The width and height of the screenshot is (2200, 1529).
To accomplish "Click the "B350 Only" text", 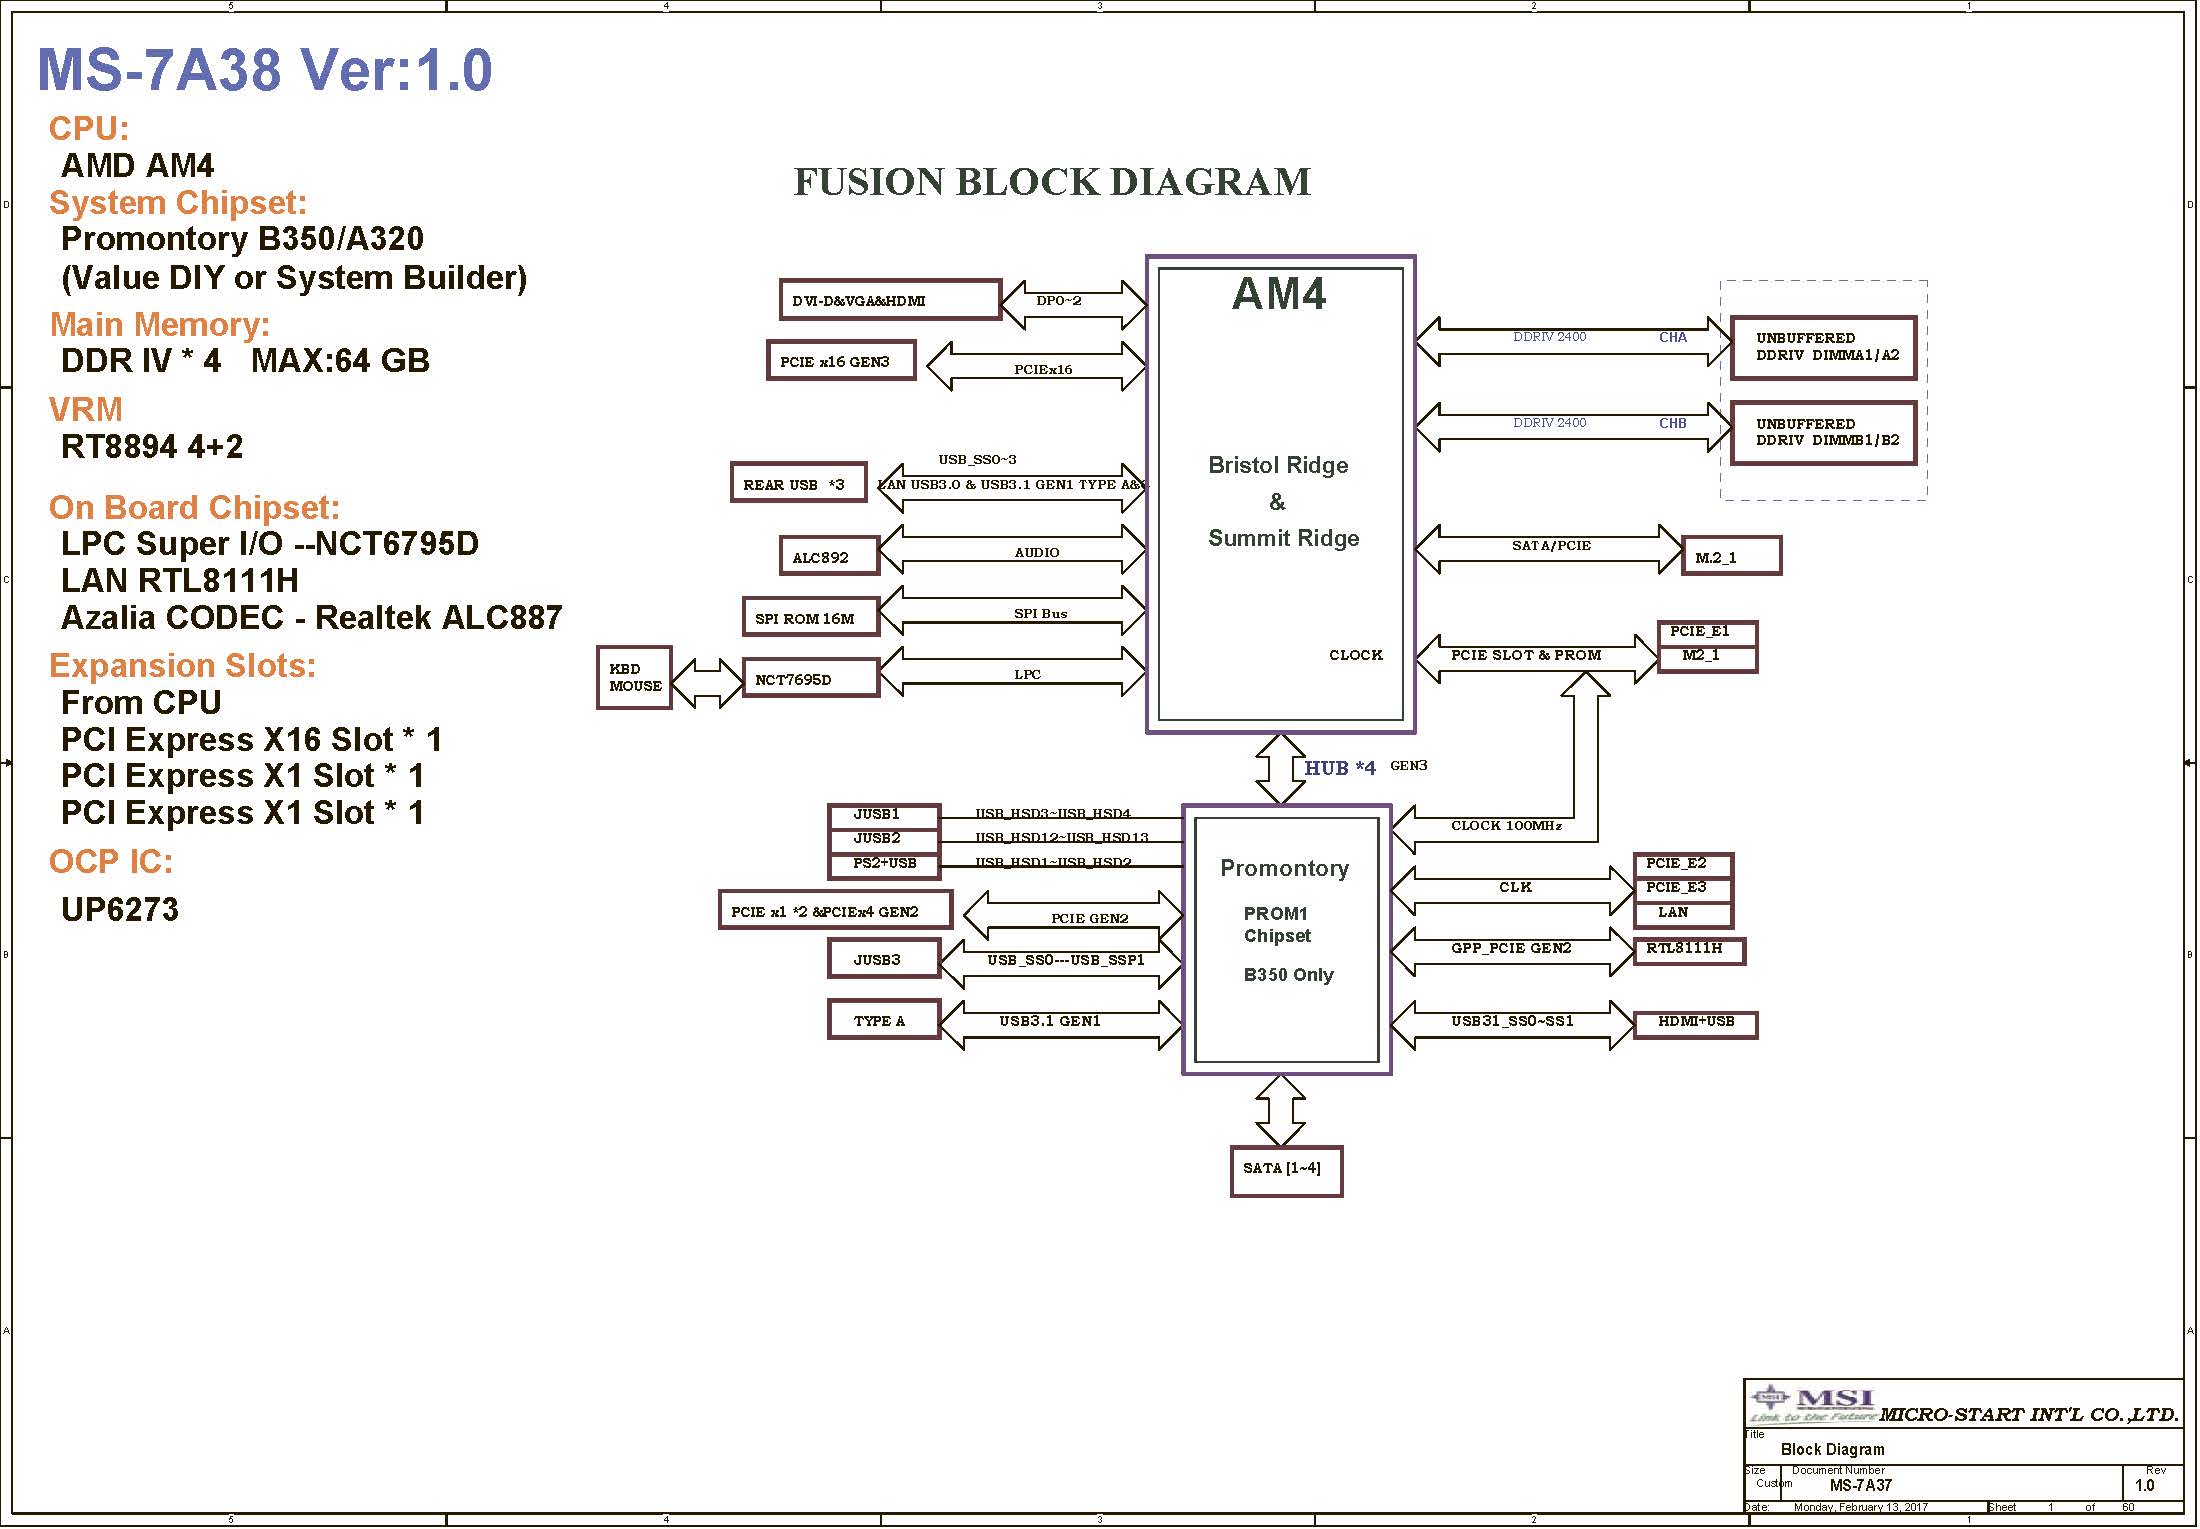I will [x=1288, y=975].
